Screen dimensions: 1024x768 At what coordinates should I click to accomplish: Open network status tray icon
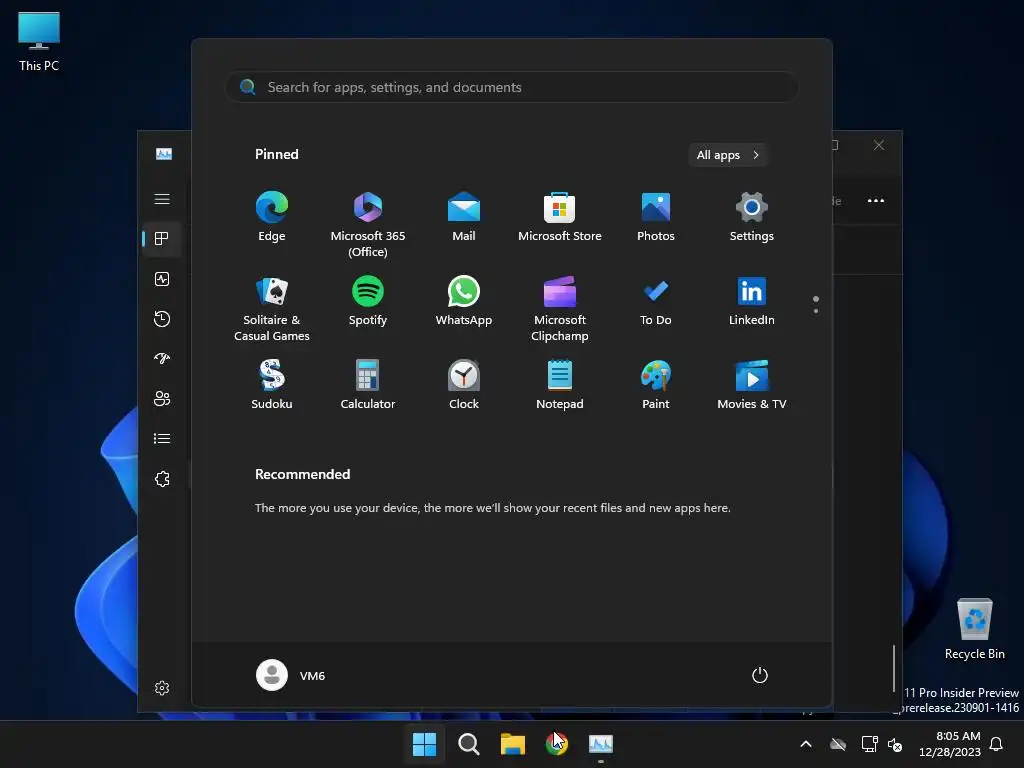[x=869, y=744]
